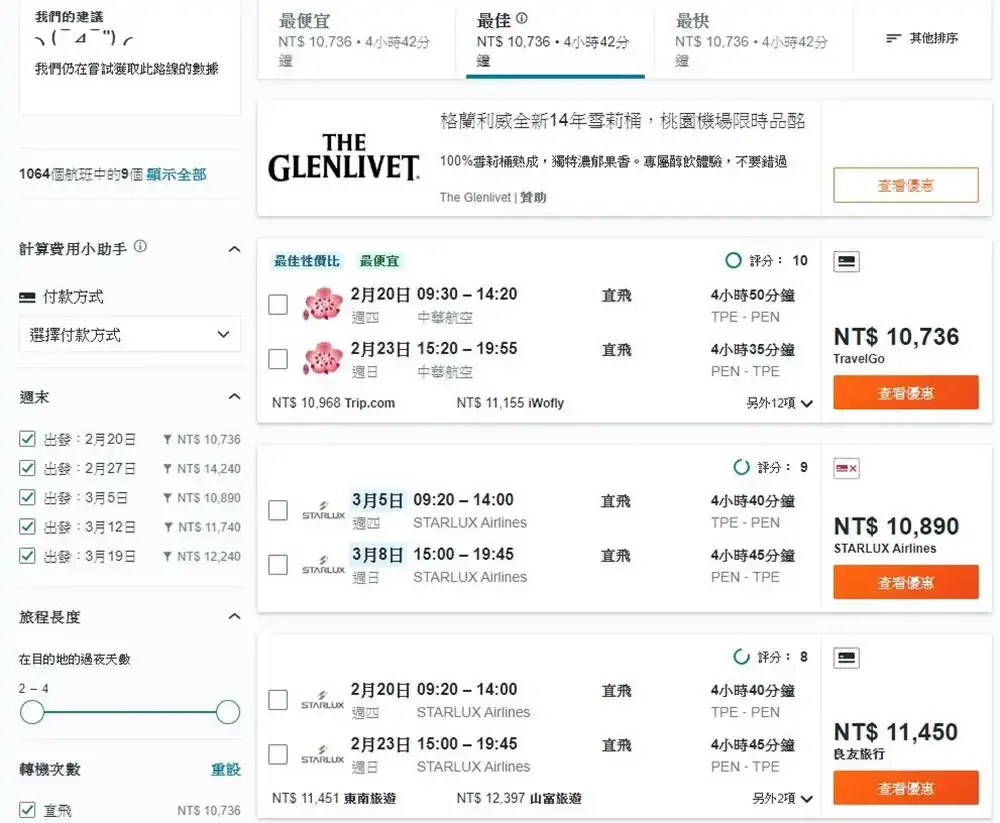
Task: Click STARLUX logo for 2月23日 15:00 flight
Action: coord(323,754)
